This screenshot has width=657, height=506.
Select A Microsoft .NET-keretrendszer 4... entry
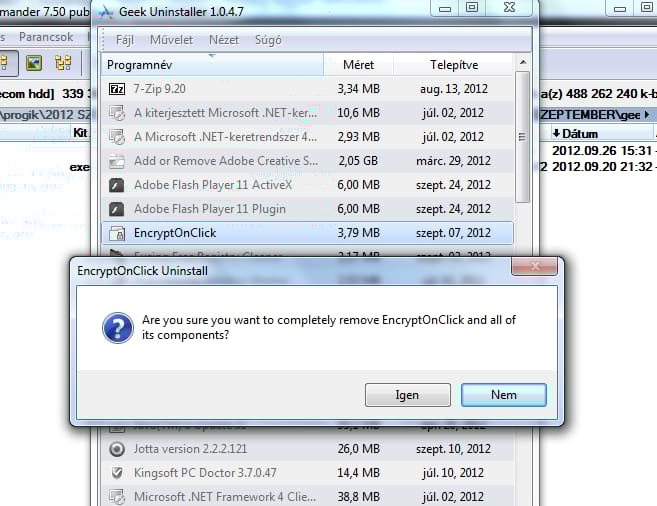click(x=307, y=137)
